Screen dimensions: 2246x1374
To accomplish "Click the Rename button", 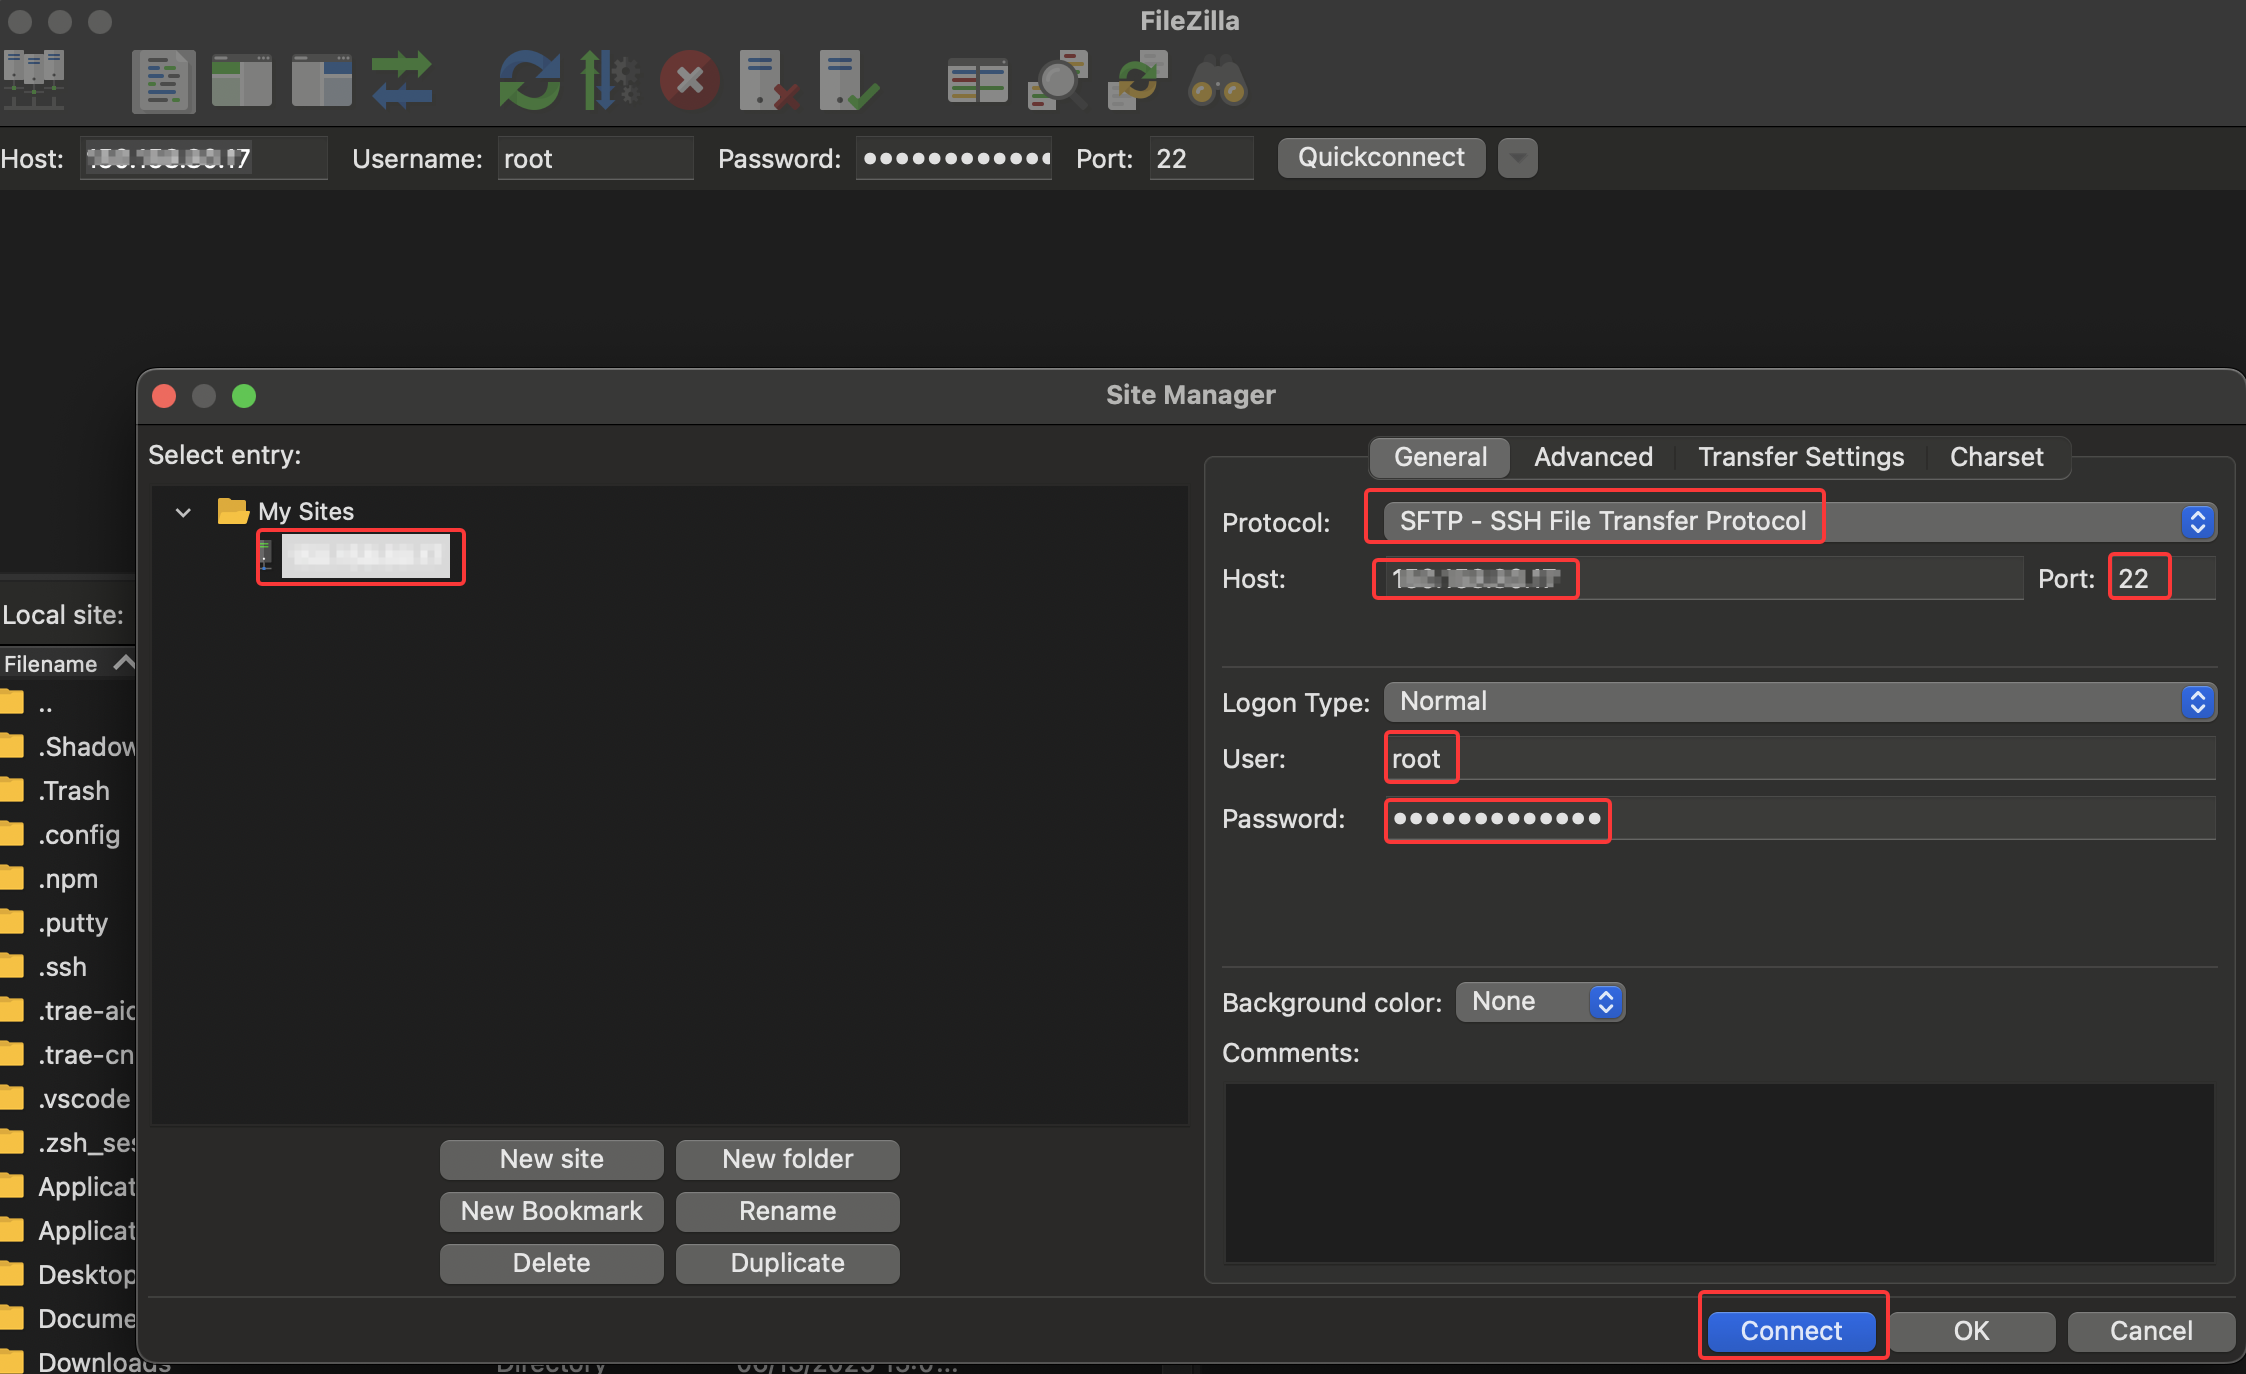I will pos(787,1211).
